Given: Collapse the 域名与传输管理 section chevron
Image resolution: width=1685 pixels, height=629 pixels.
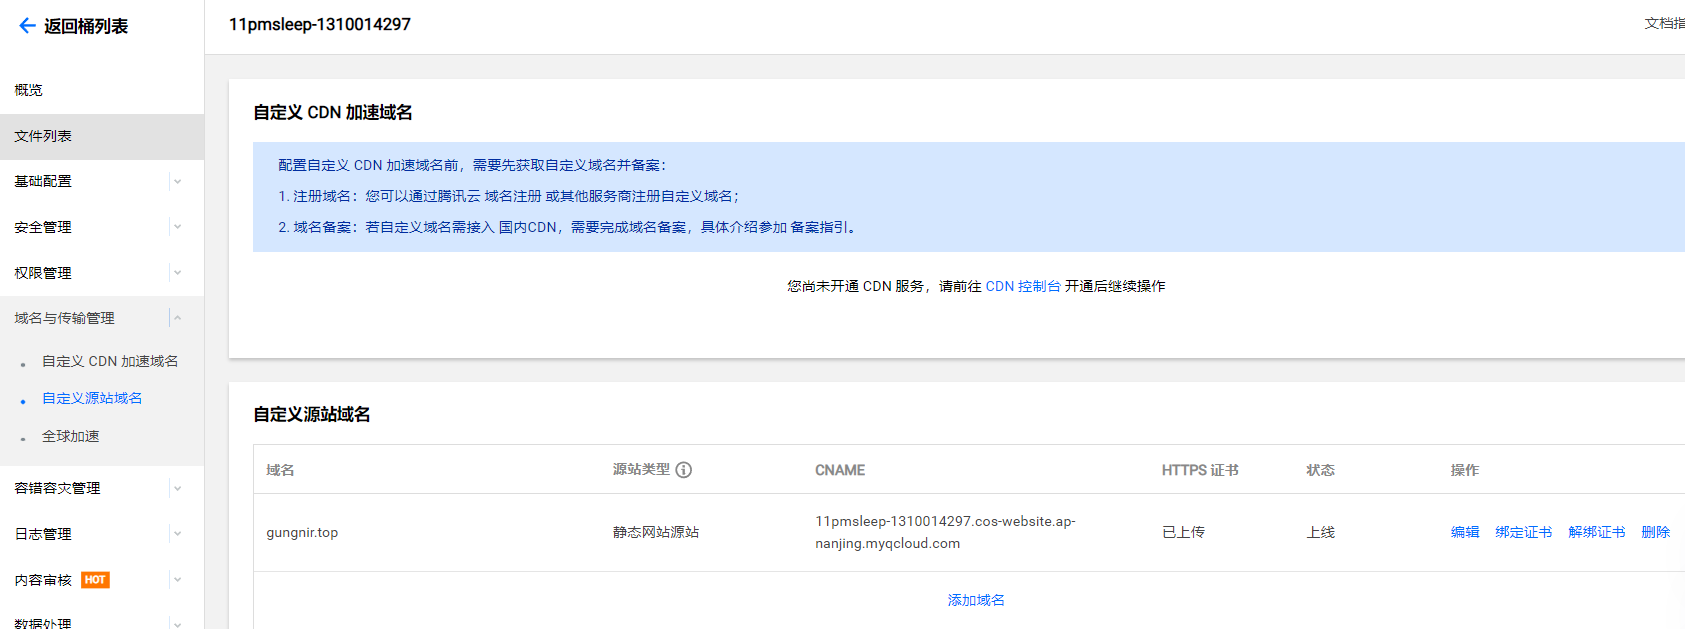Looking at the screenshot, I should point(177,318).
